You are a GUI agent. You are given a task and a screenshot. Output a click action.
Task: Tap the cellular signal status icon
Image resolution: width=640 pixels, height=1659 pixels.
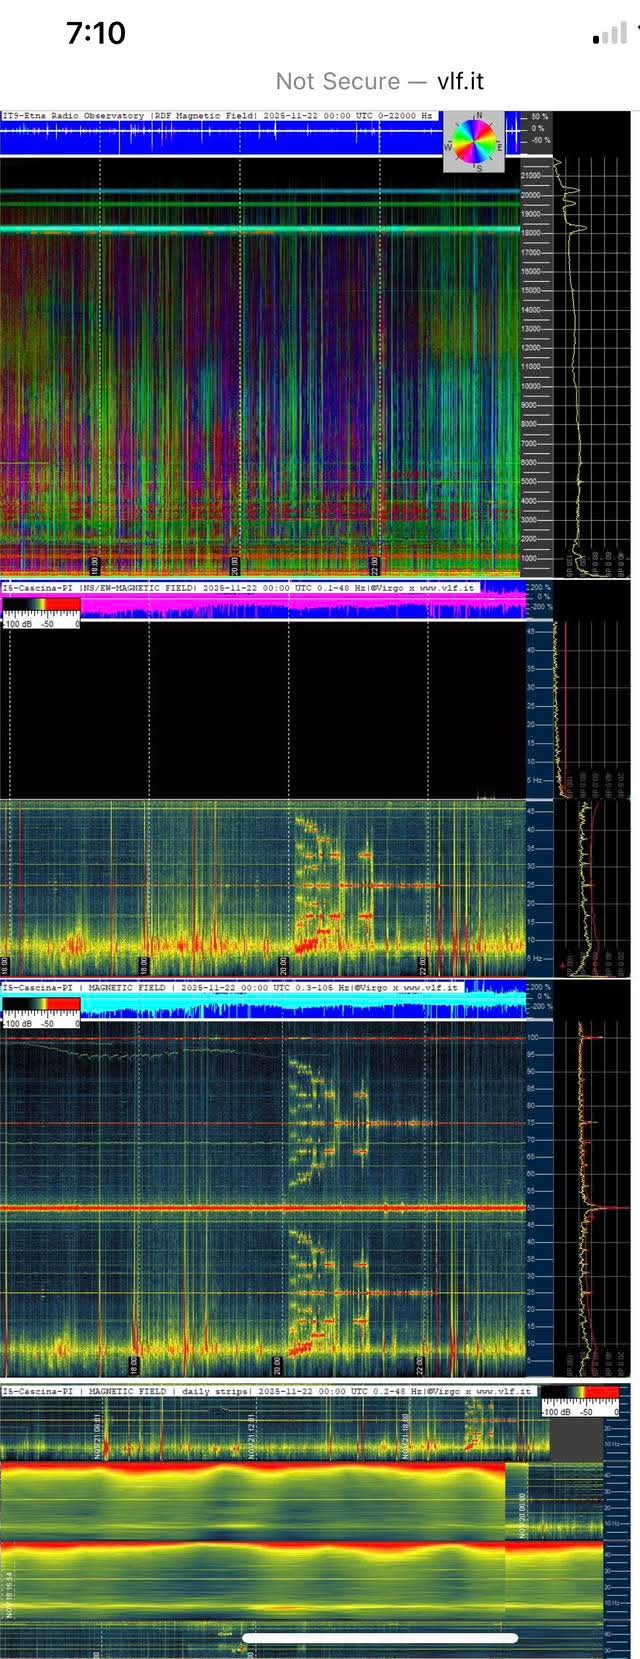coord(610,36)
